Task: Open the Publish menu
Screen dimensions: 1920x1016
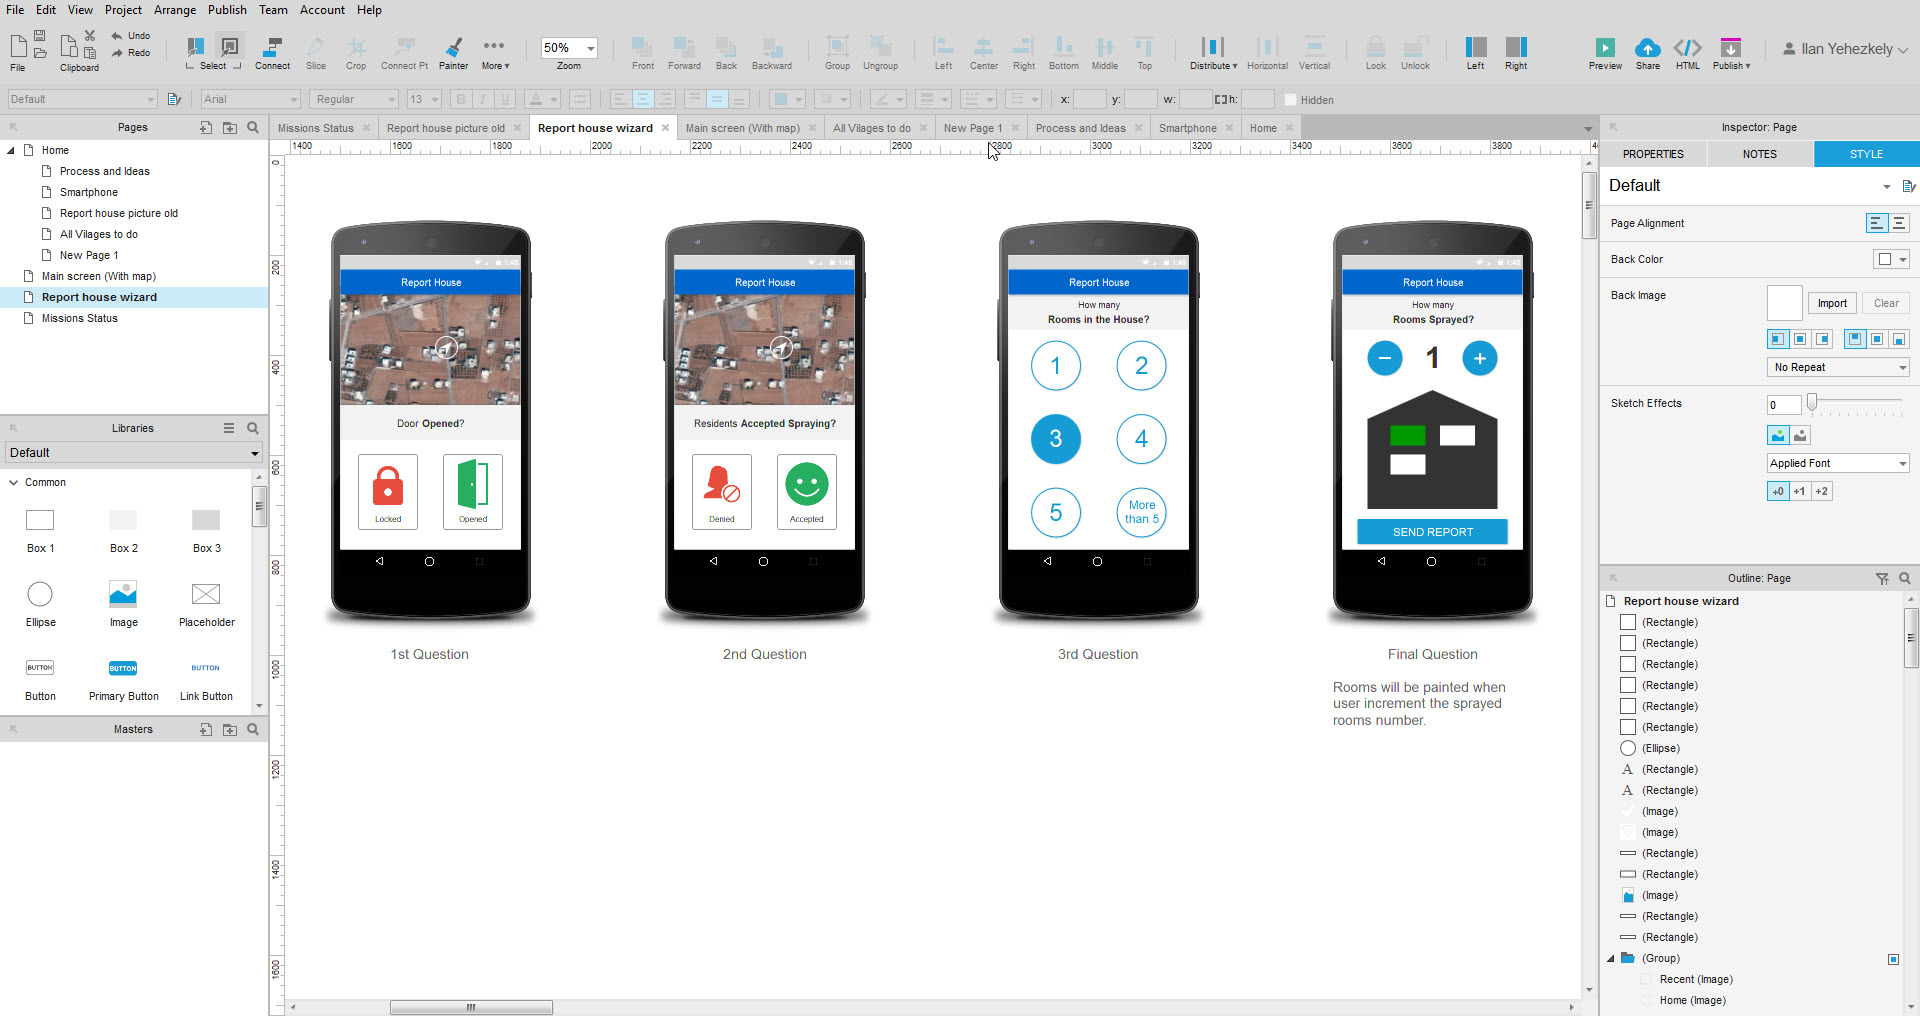Action: point(227,10)
